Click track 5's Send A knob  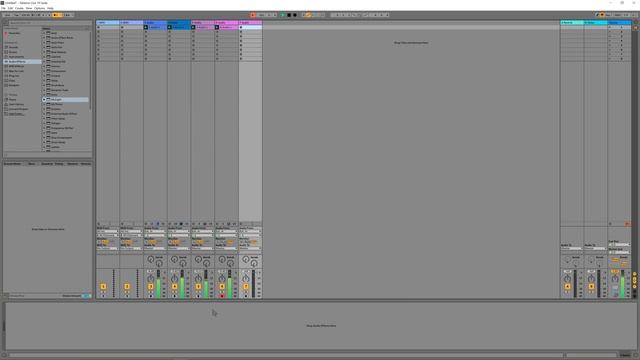click(x=198, y=259)
